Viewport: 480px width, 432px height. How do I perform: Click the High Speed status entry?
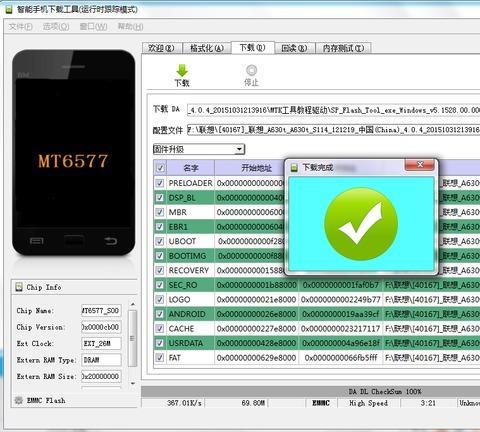pyautogui.click(x=368, y=403)
